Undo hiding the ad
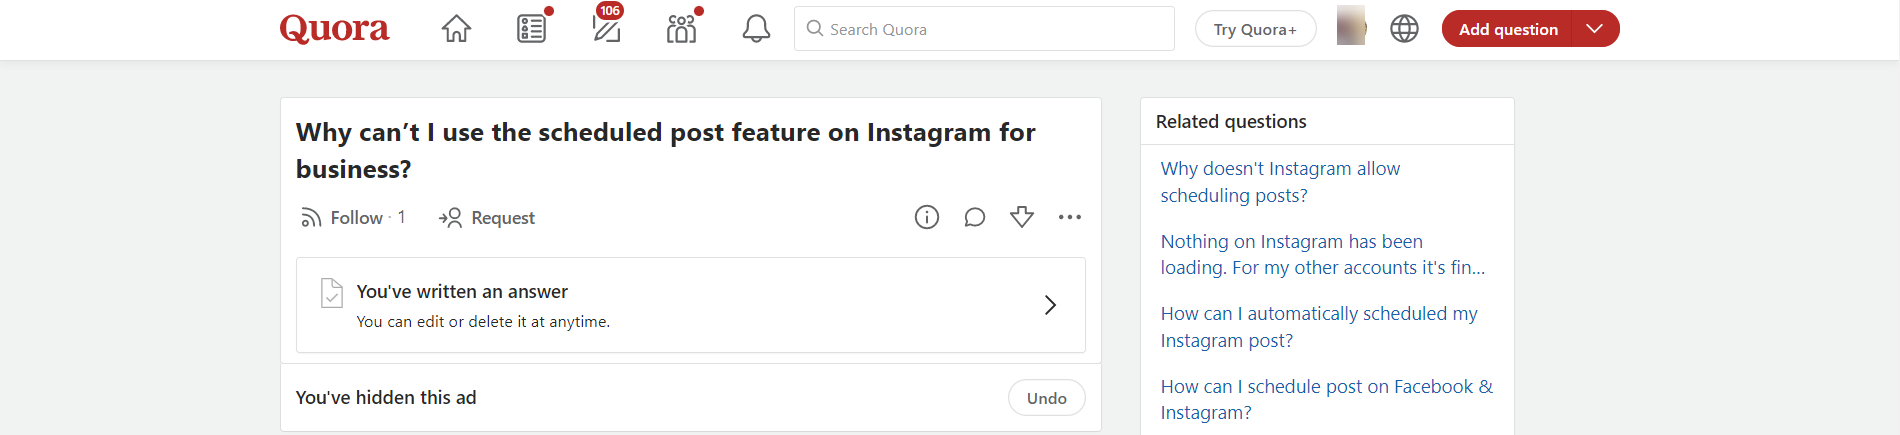The width and height of the screenshot is (1900, 435). click(1047, 398)
